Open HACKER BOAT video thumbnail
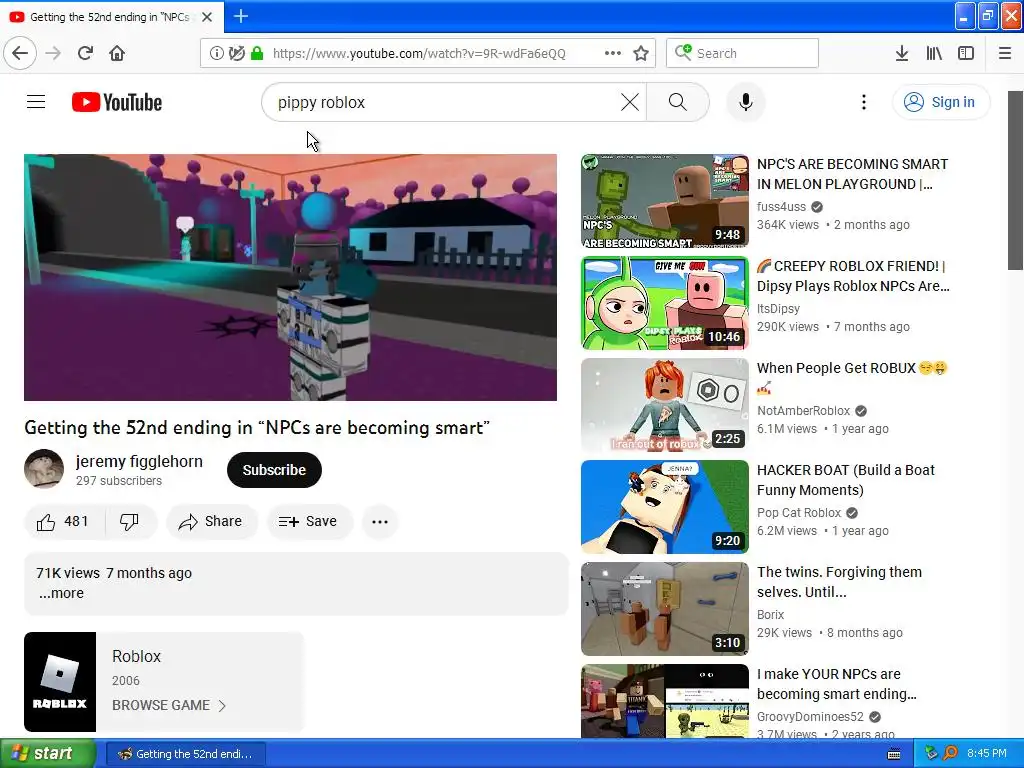 point(665,507)
